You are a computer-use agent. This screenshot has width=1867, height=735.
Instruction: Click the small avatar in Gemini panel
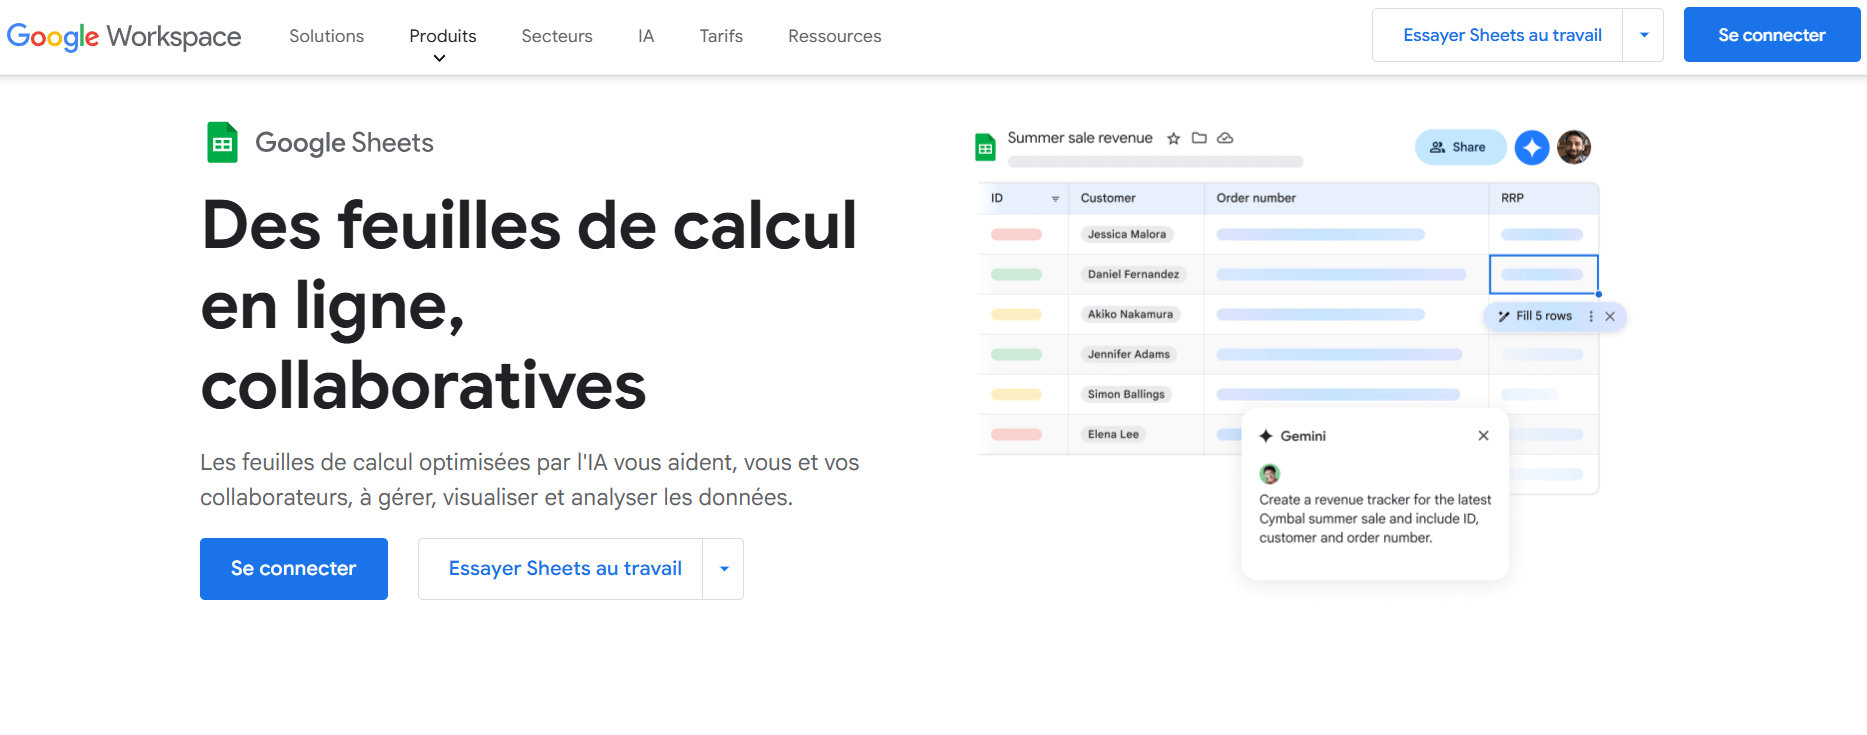coord(1270,474)
